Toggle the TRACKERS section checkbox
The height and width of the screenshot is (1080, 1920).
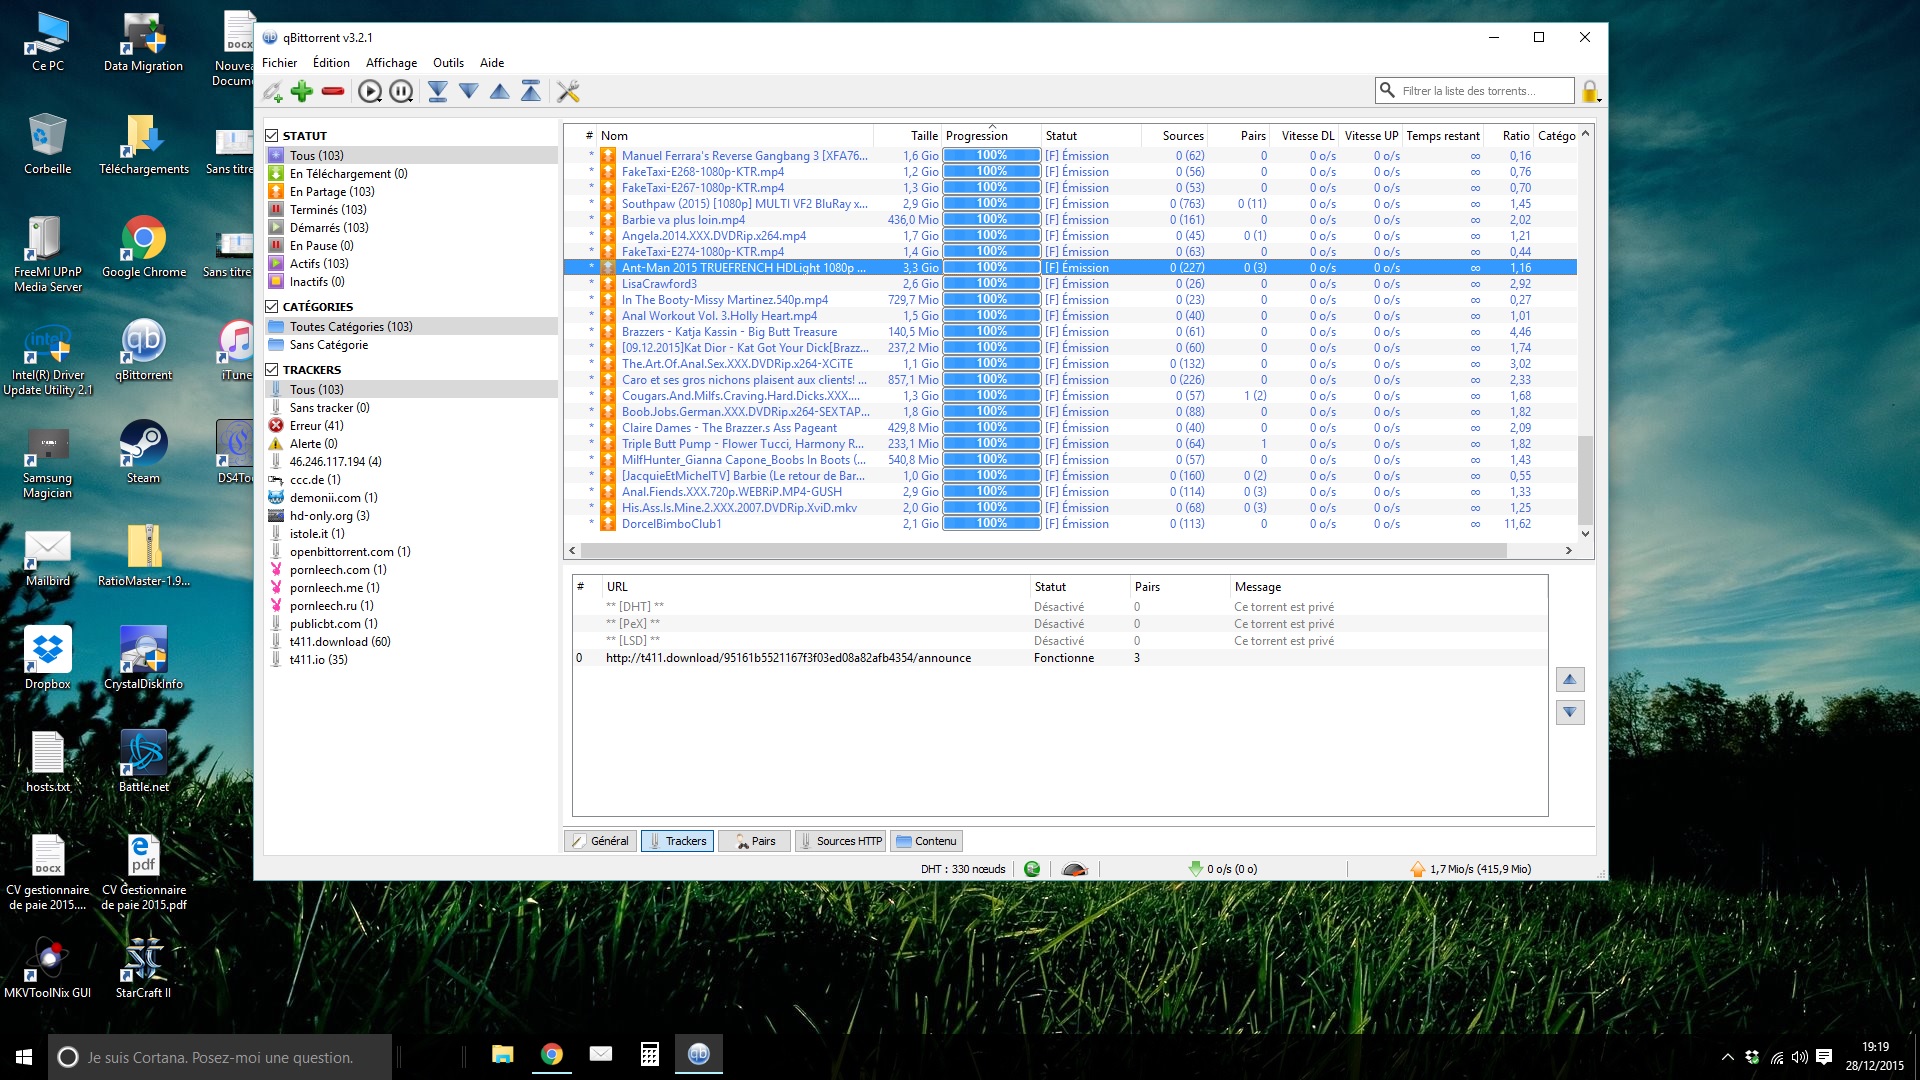point(272,369)
